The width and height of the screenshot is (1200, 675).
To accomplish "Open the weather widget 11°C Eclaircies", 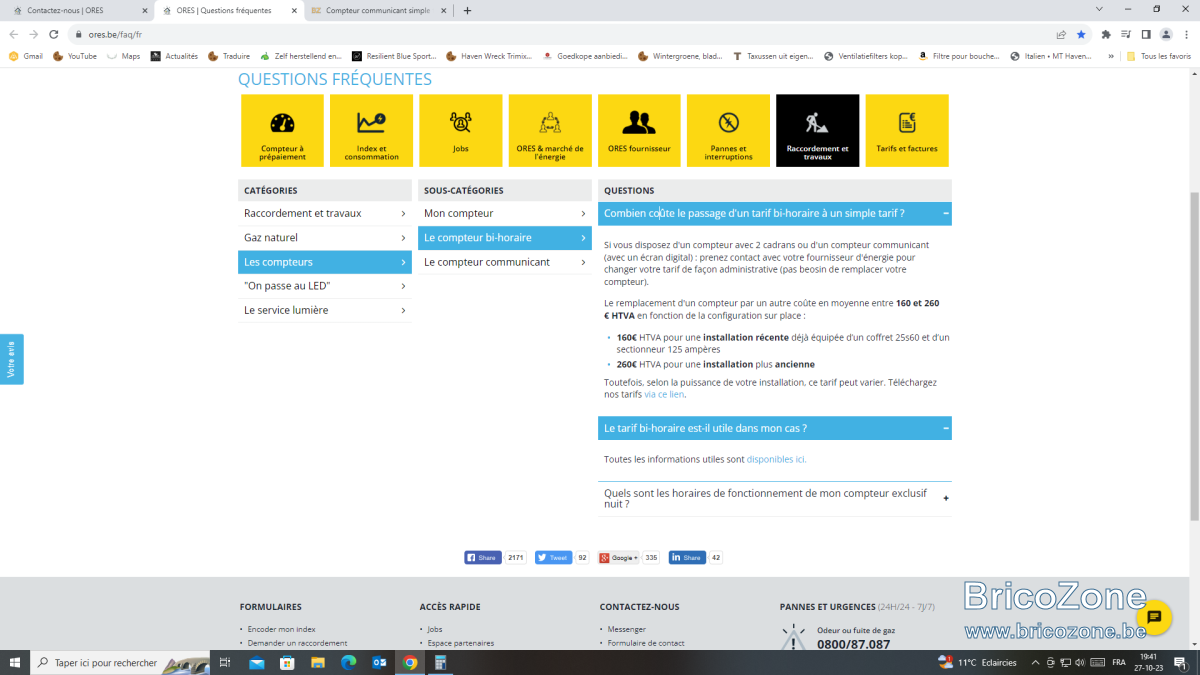I will tap(977, 662).
